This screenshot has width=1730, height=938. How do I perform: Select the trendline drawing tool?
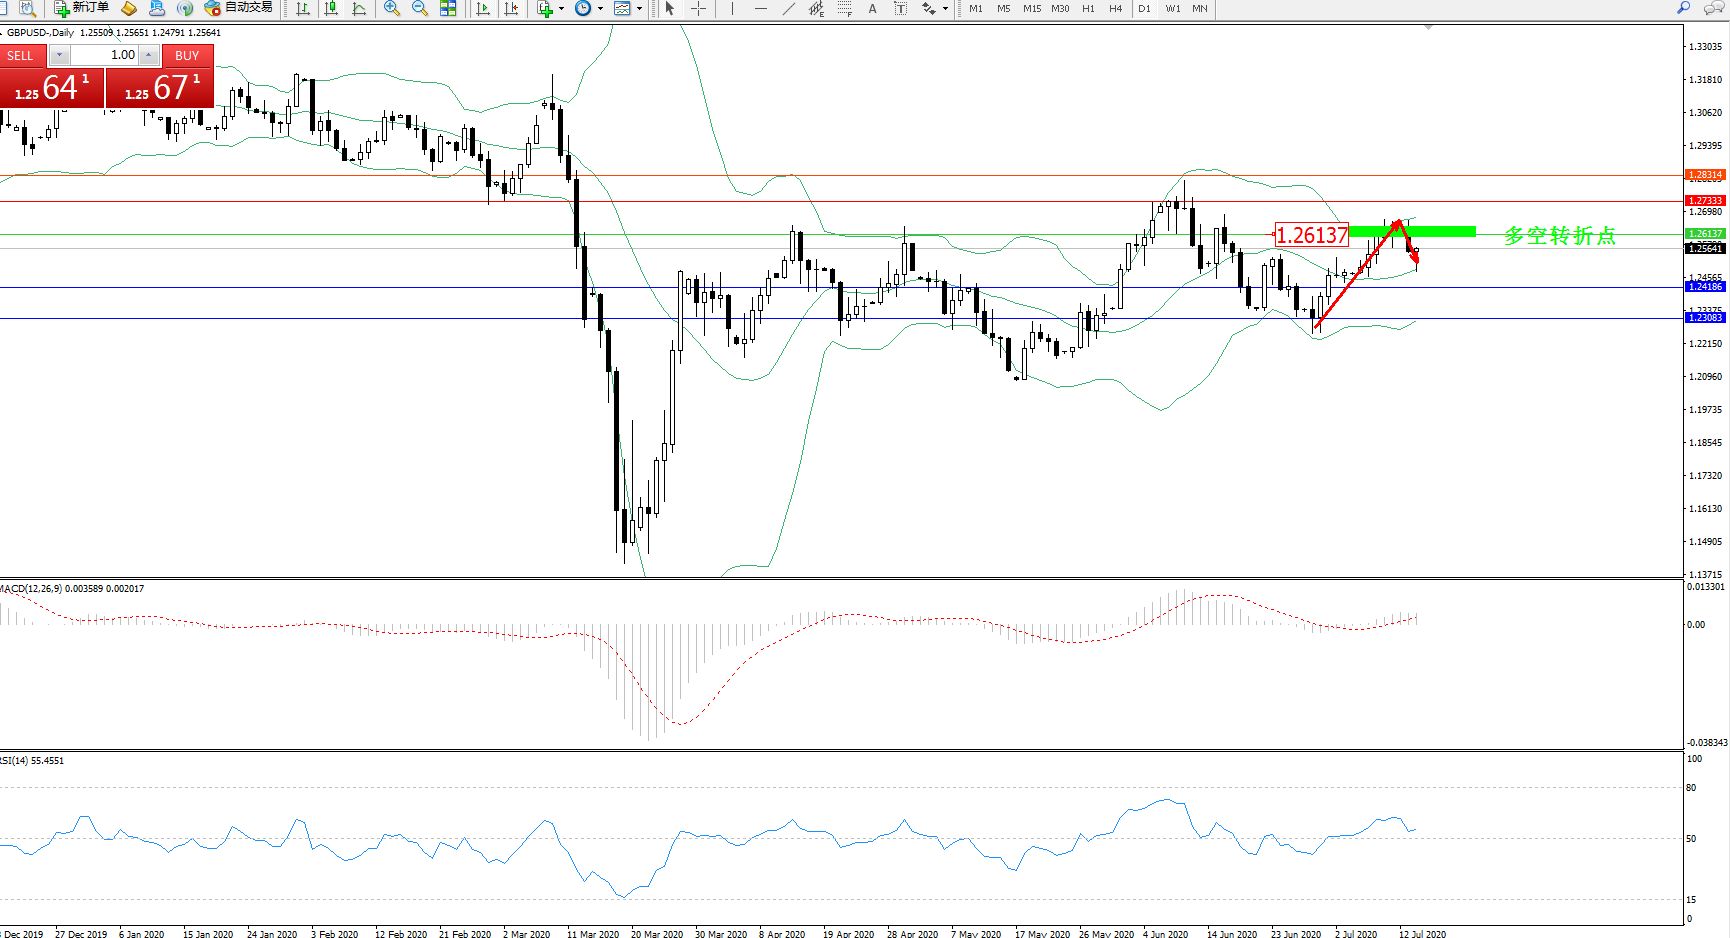click(x=789, y=8)
